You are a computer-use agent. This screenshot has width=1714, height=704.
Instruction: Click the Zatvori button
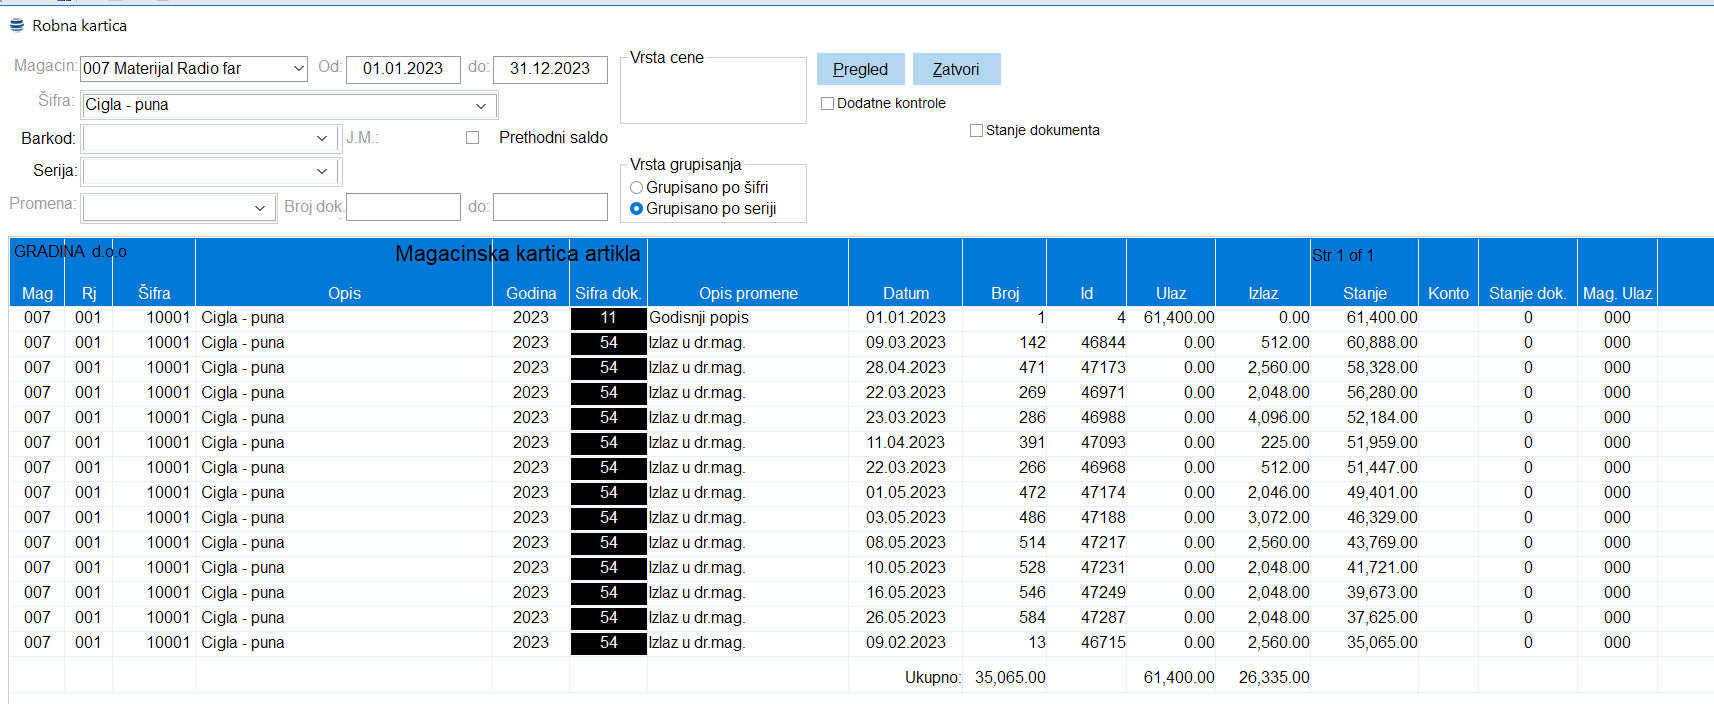955,69
